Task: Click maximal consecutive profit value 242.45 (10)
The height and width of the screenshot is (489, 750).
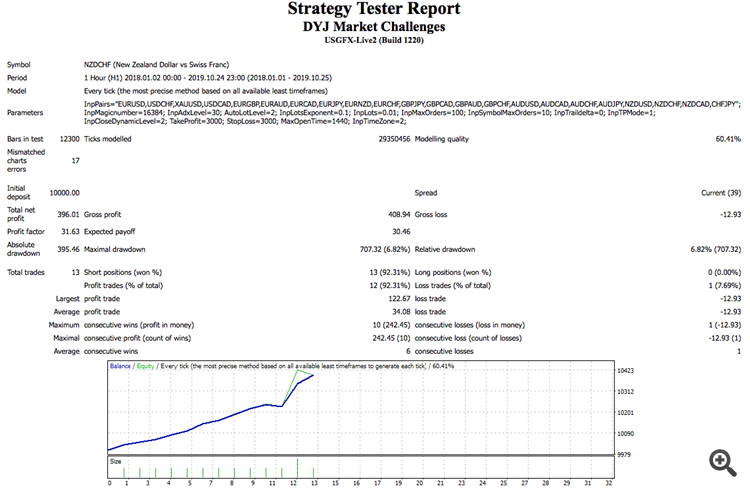Action: (391, 338)
